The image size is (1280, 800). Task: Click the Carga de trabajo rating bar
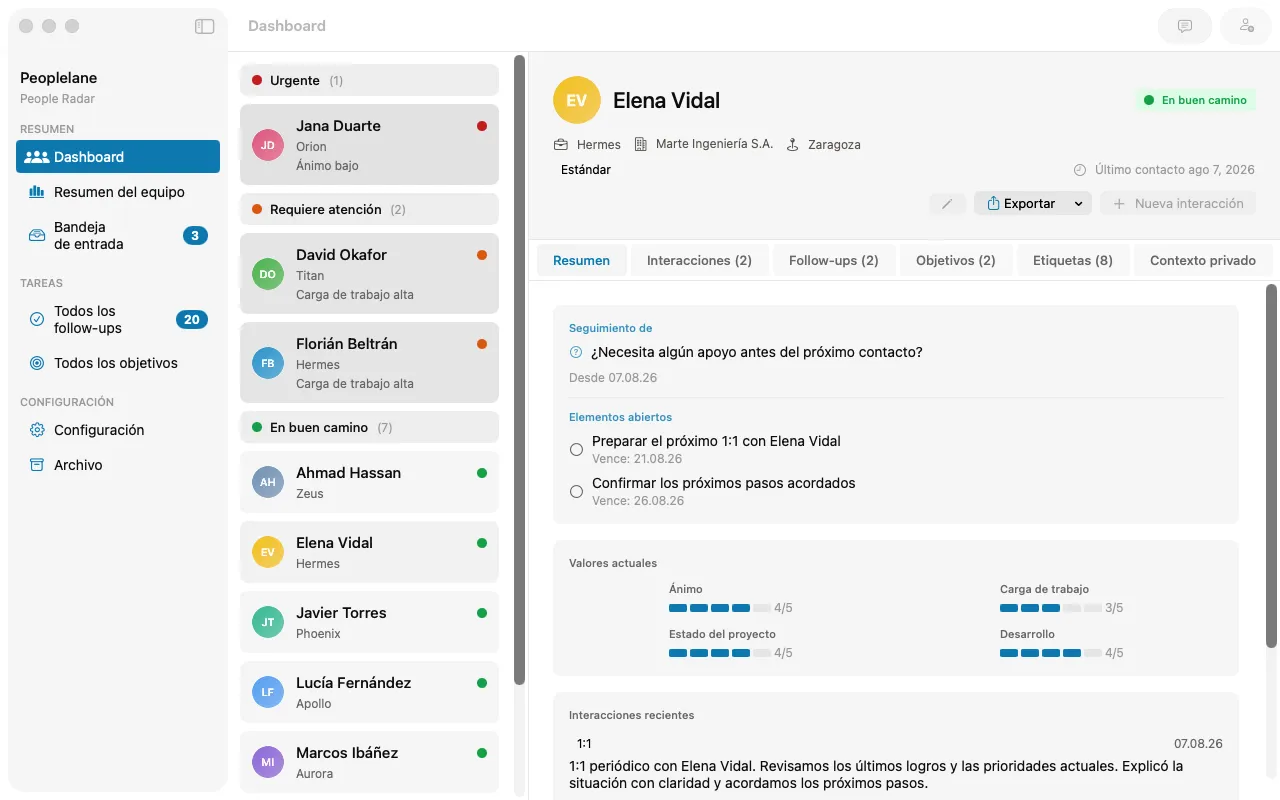tap(1050, 608)
